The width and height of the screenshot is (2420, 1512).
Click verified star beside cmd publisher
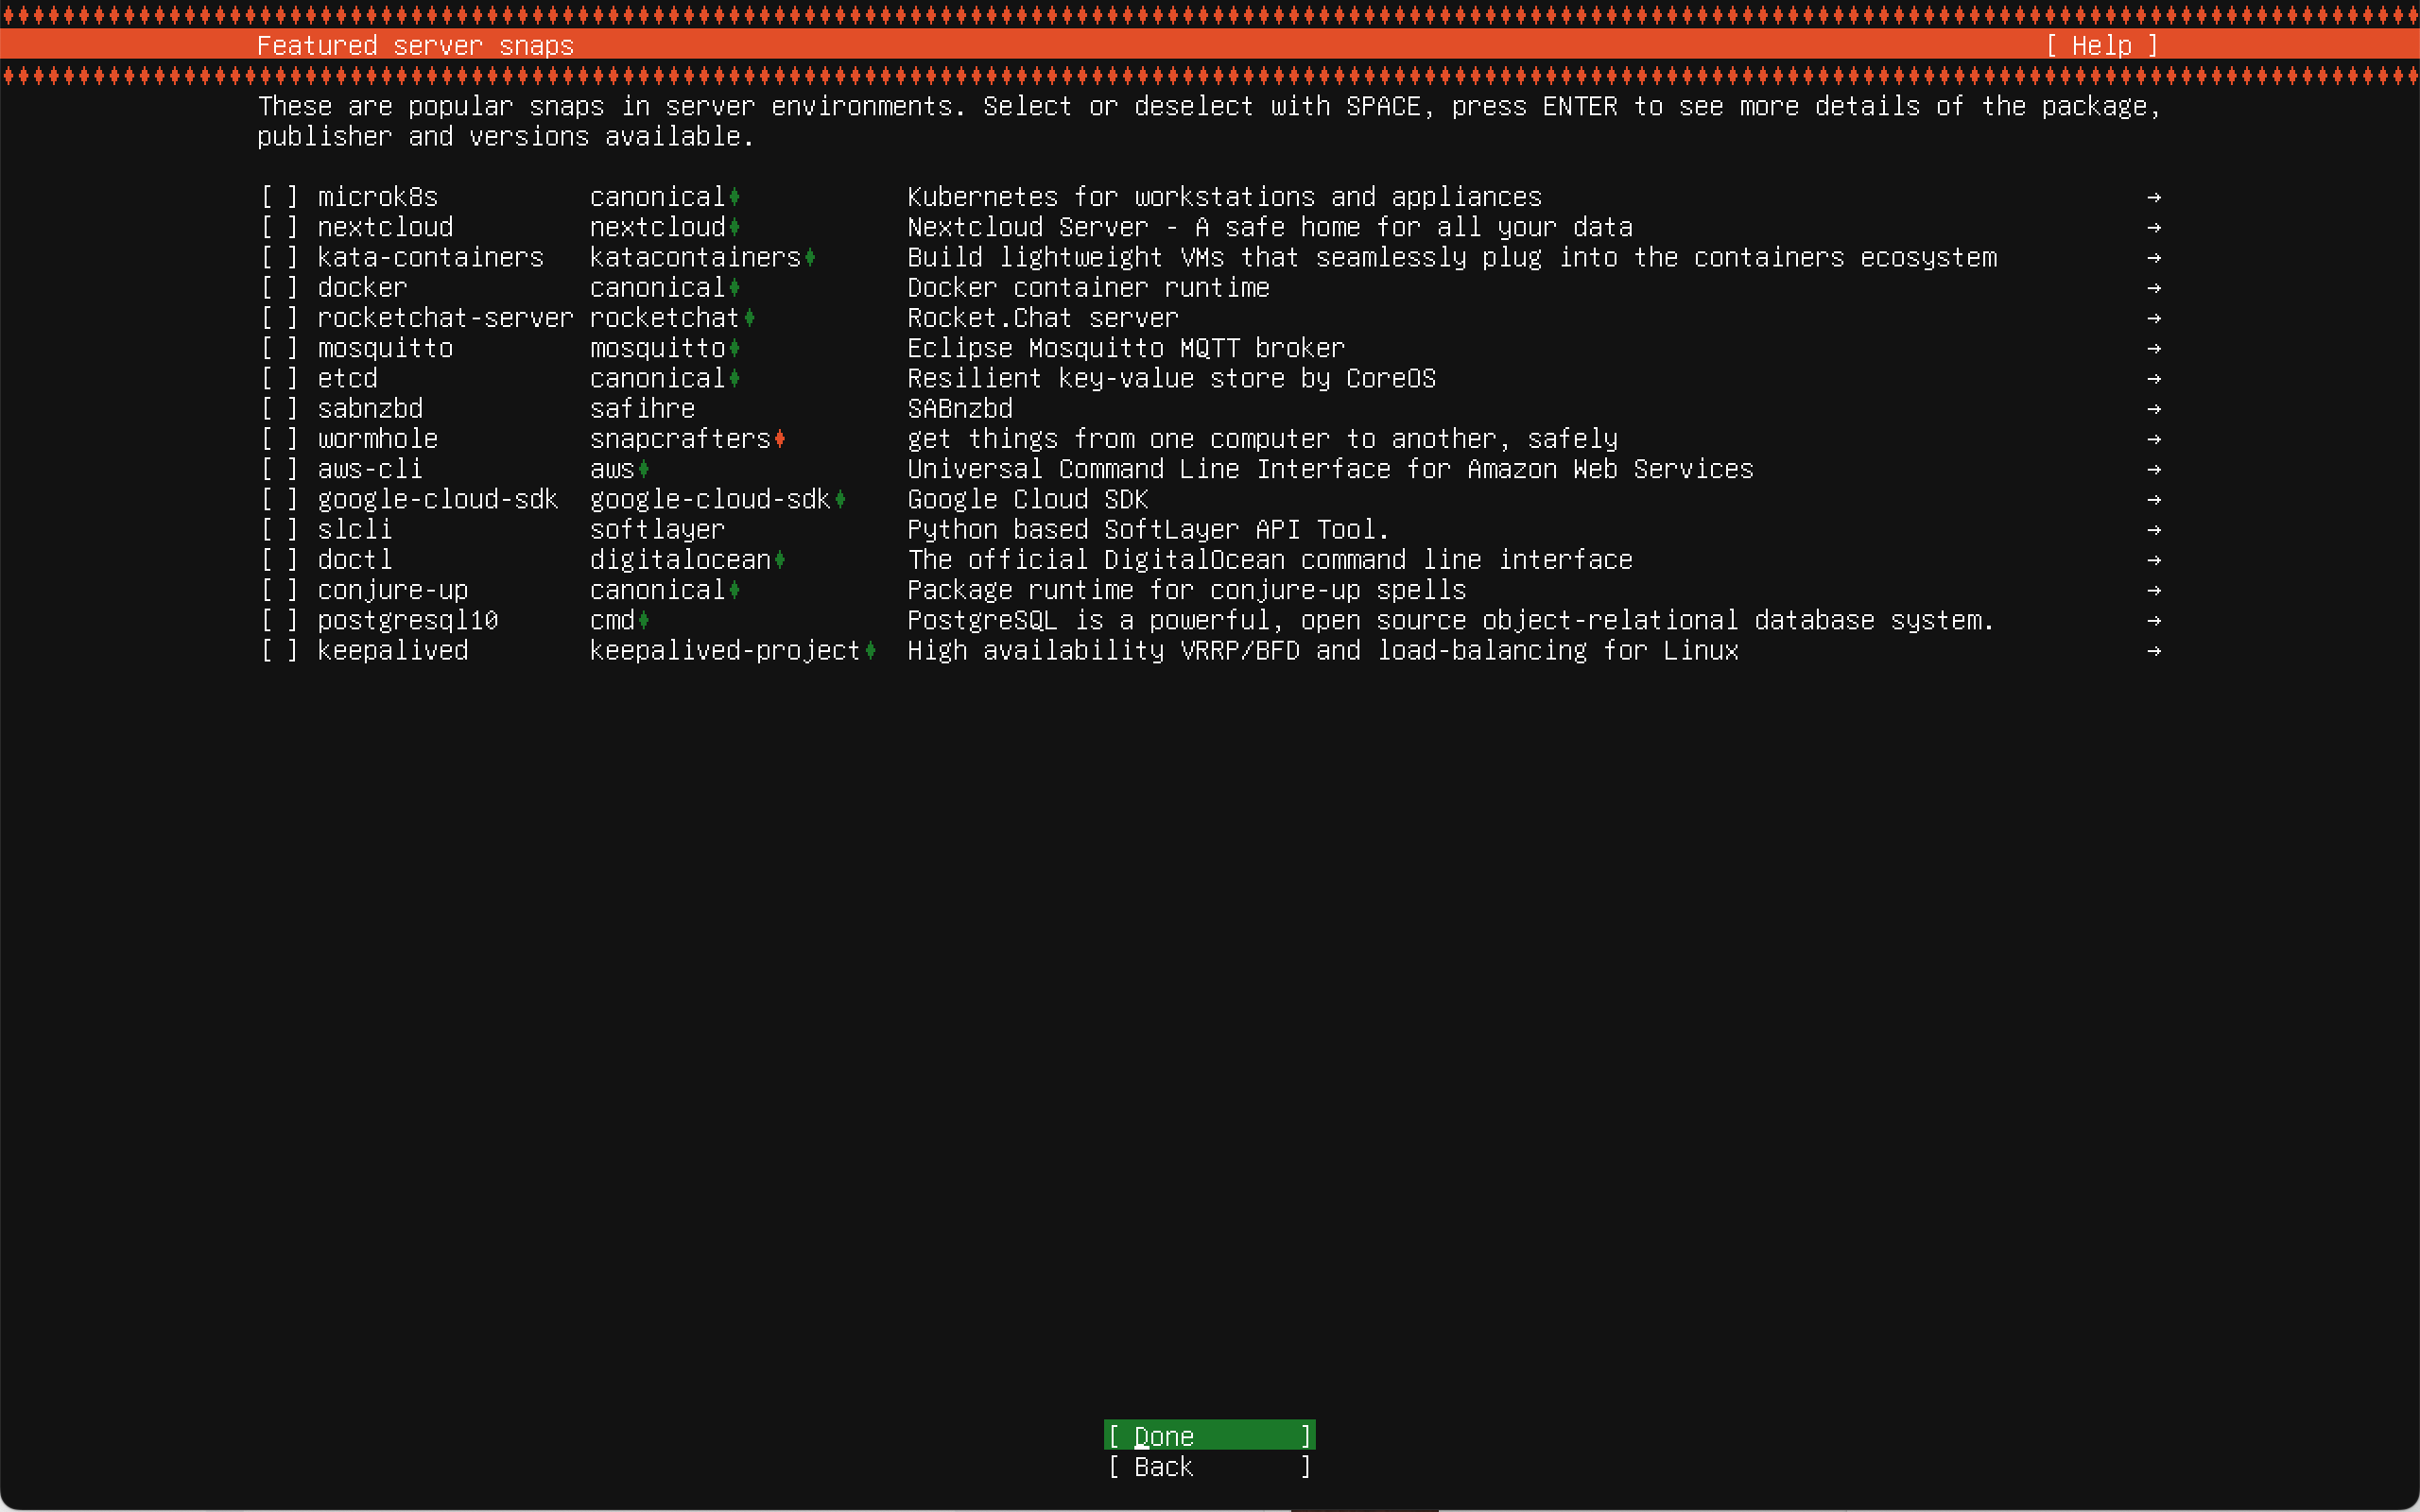tap(644, 620)
